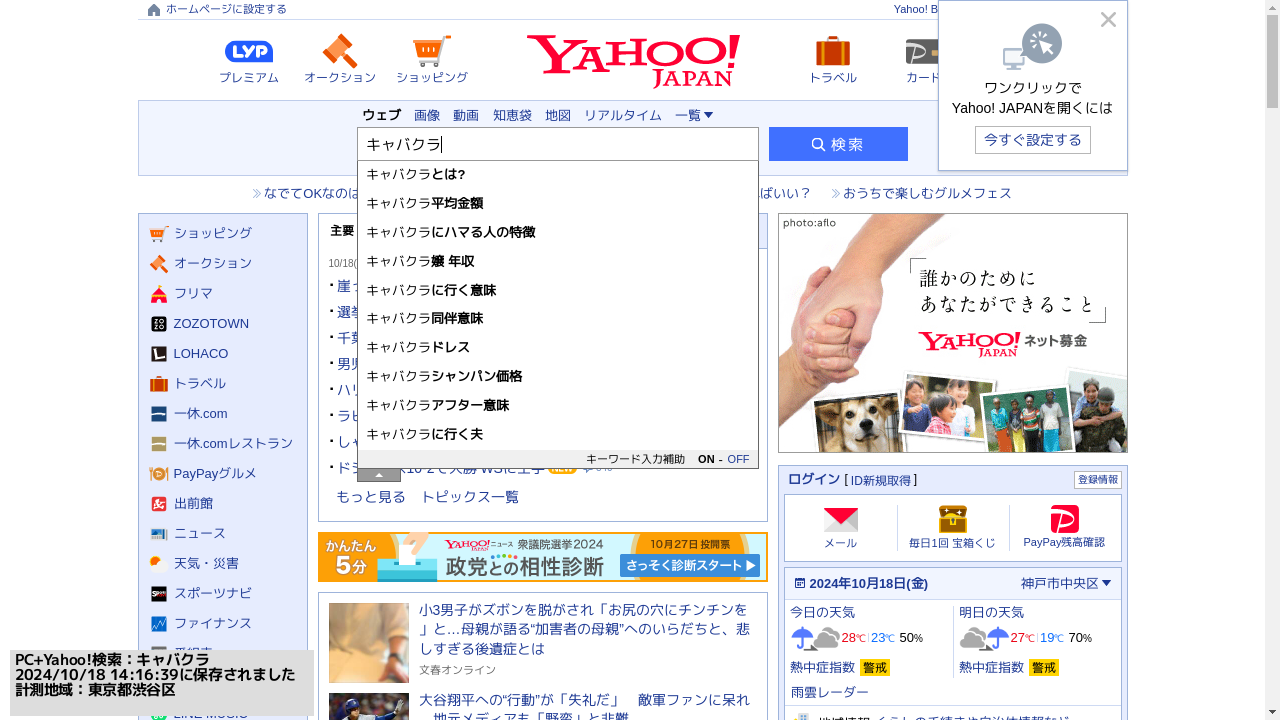Open 一休.comレストラン in left sidebar
This screenshot has height=720, width=1280.
point(233,443)
